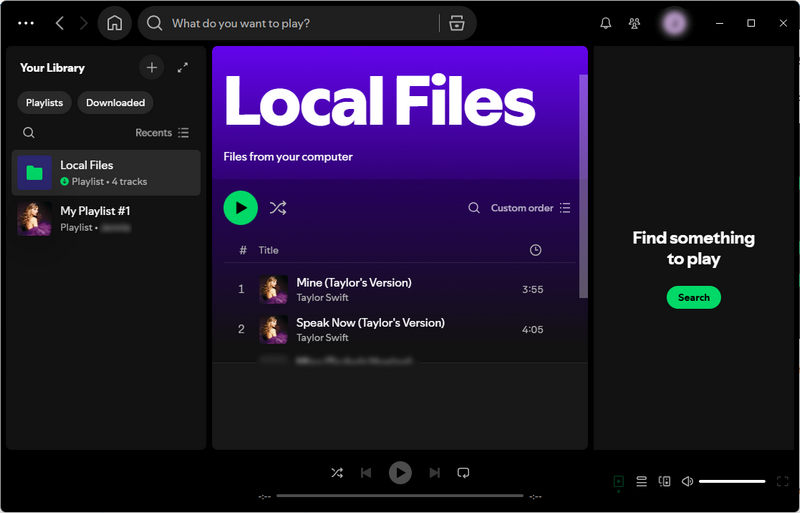The image size is (800, 513).
Task: Click the Speak Now (Taylor's Version) album thumbnail
Action: 273,329
